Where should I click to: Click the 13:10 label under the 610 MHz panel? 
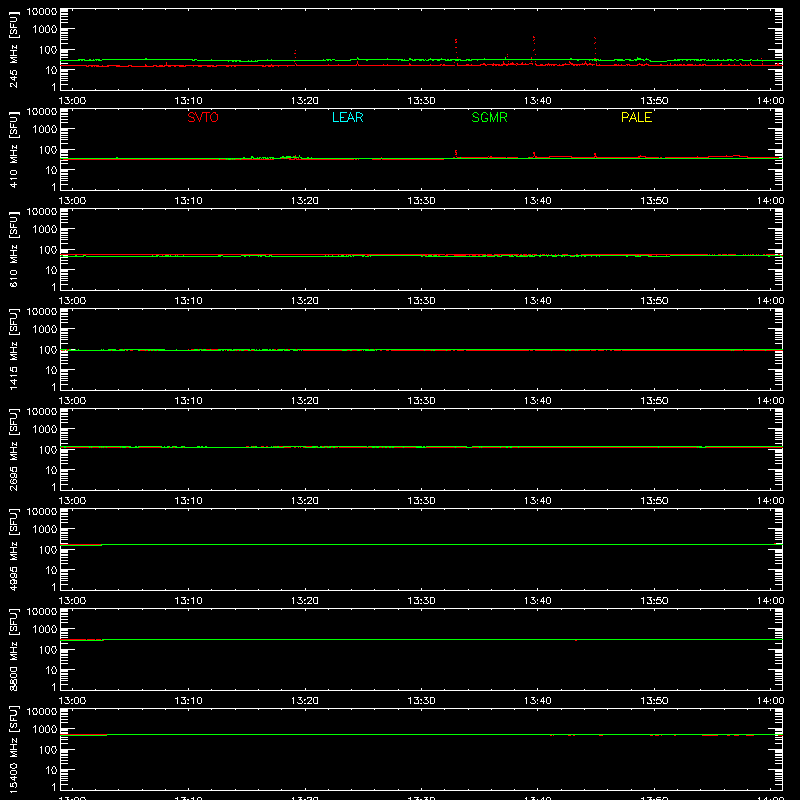coord(188,301)
